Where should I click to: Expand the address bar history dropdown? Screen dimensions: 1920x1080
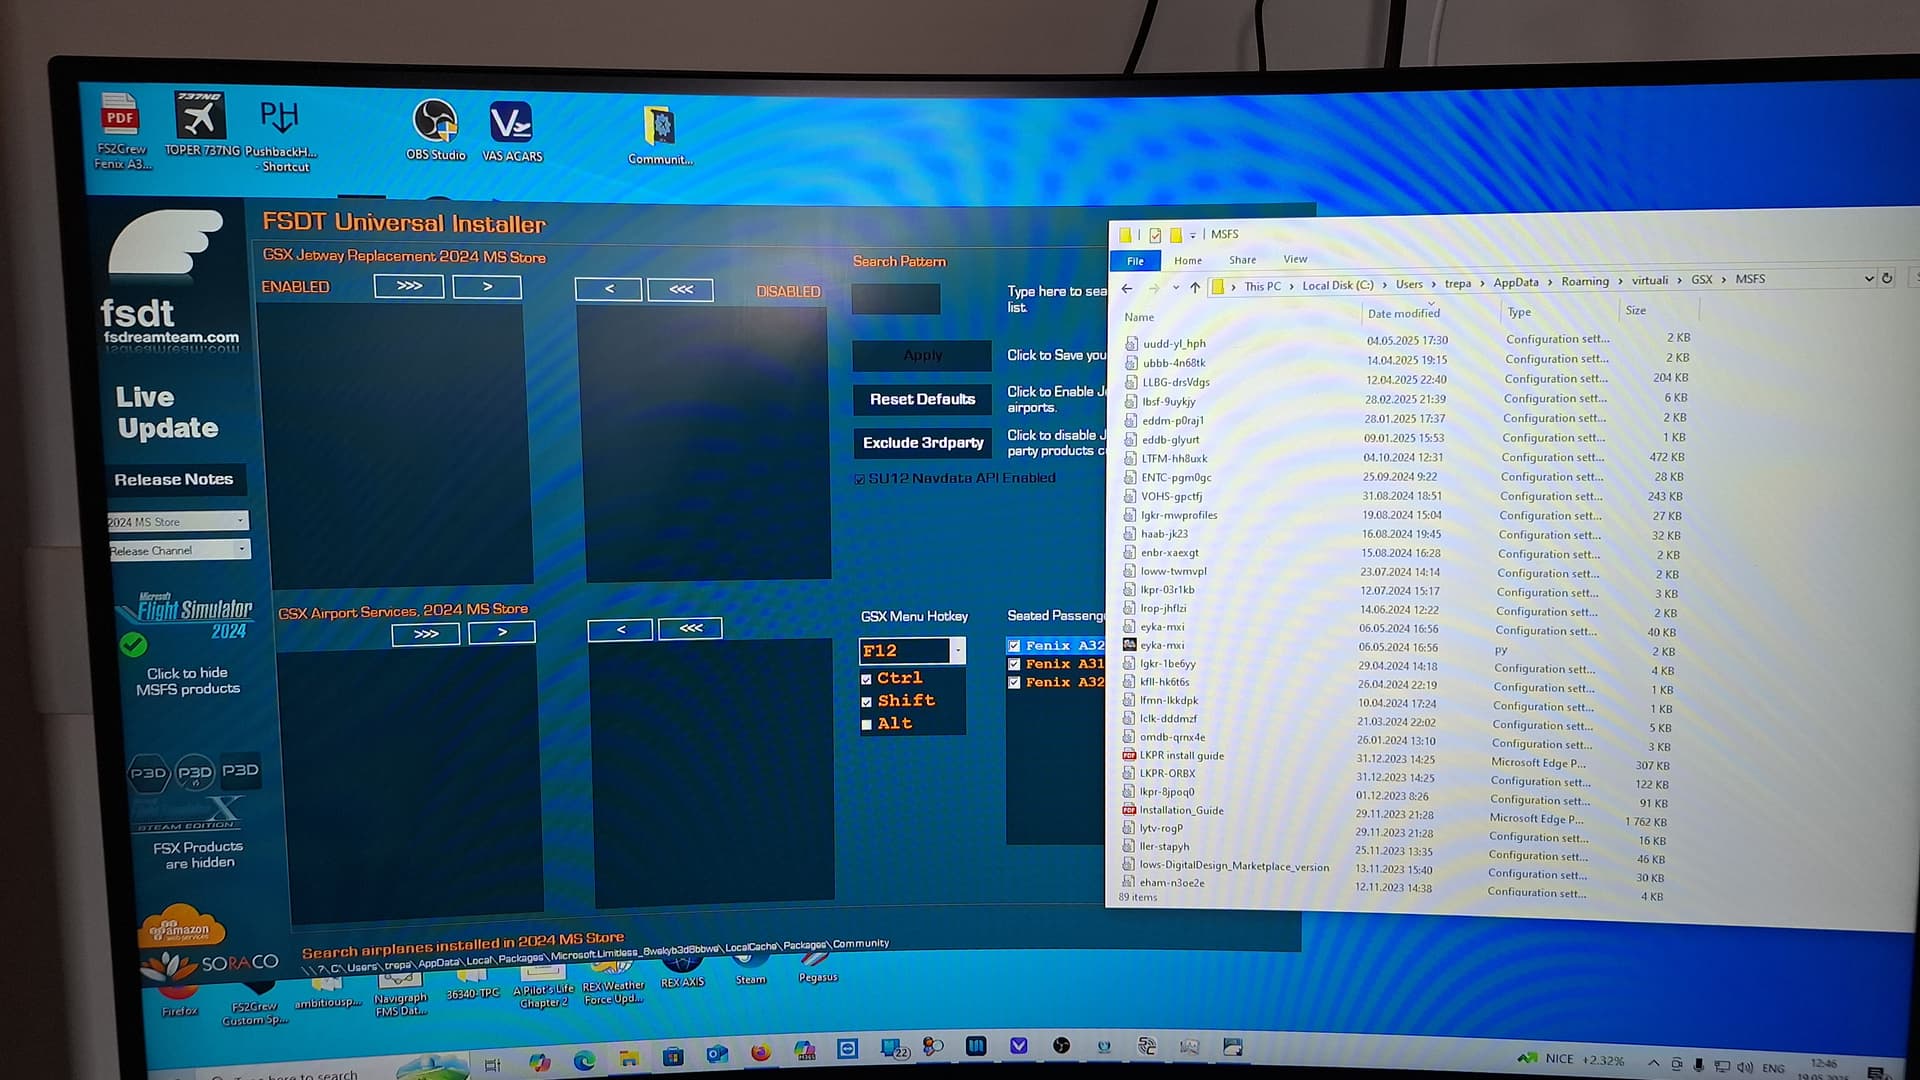click(x=1868, y=279)
